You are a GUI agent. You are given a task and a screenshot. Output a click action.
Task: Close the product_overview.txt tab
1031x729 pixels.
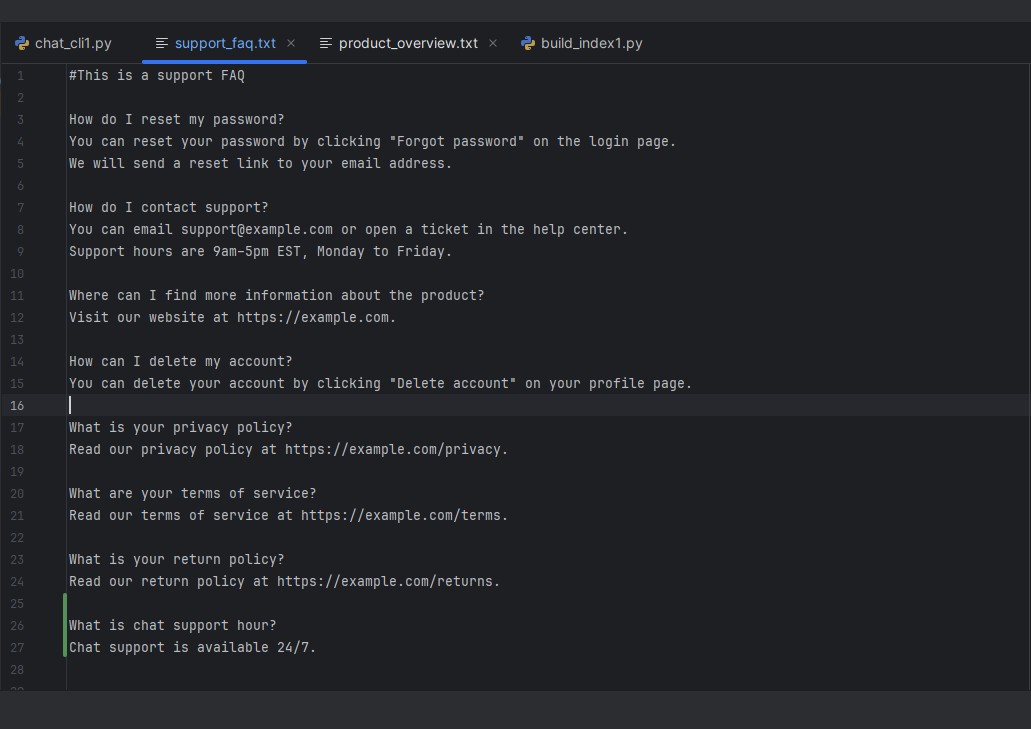pyautogui.click(x=492, y=43)
